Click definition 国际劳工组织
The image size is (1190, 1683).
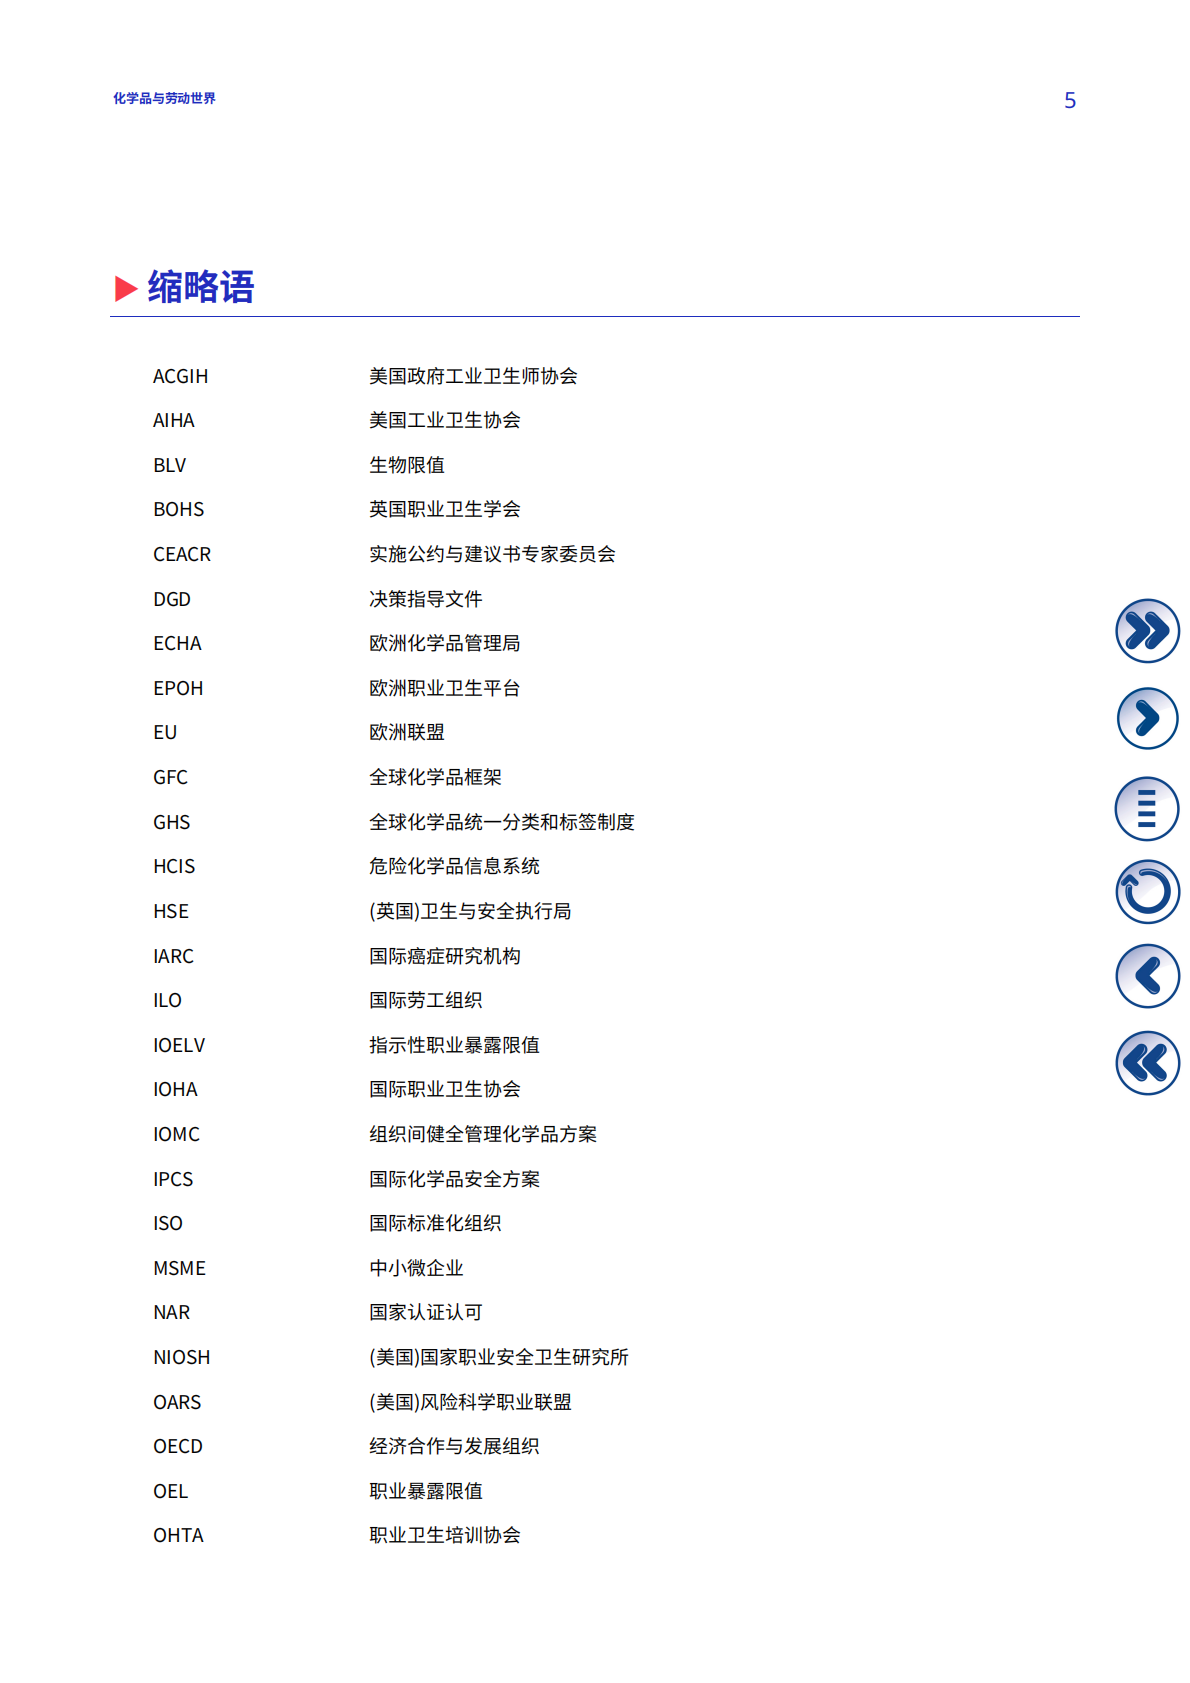(x=426, y=1000)
